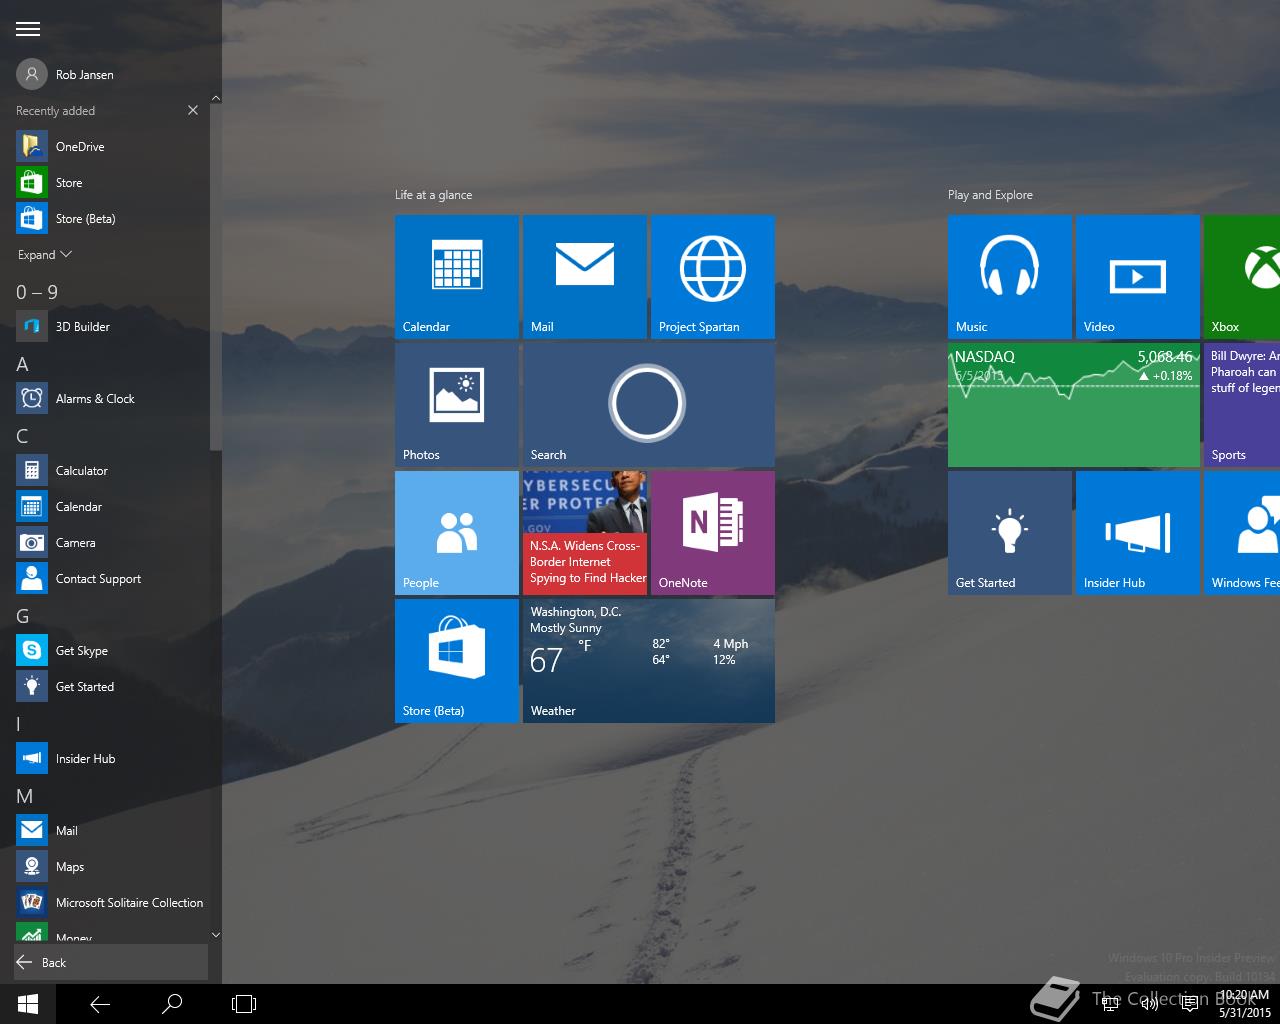Launch OneDrive from Recently added
This screenshot has height=1024, width=1280.
click(111, 146)
